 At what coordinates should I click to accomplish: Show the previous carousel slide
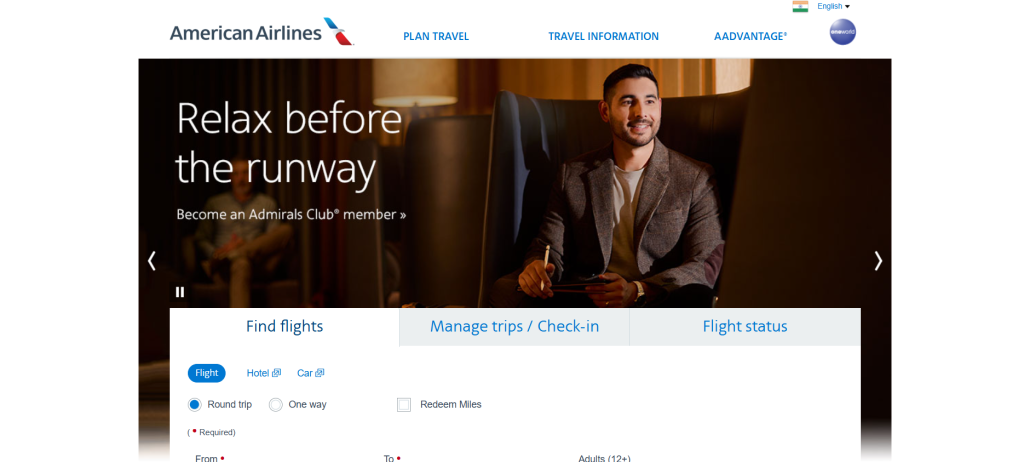click(152, 261)
